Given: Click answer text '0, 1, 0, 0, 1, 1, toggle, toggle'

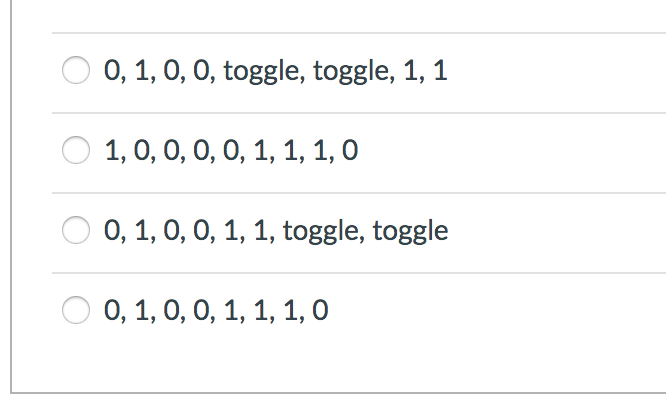Looking at the screenshot, I should tap(275, 232).
